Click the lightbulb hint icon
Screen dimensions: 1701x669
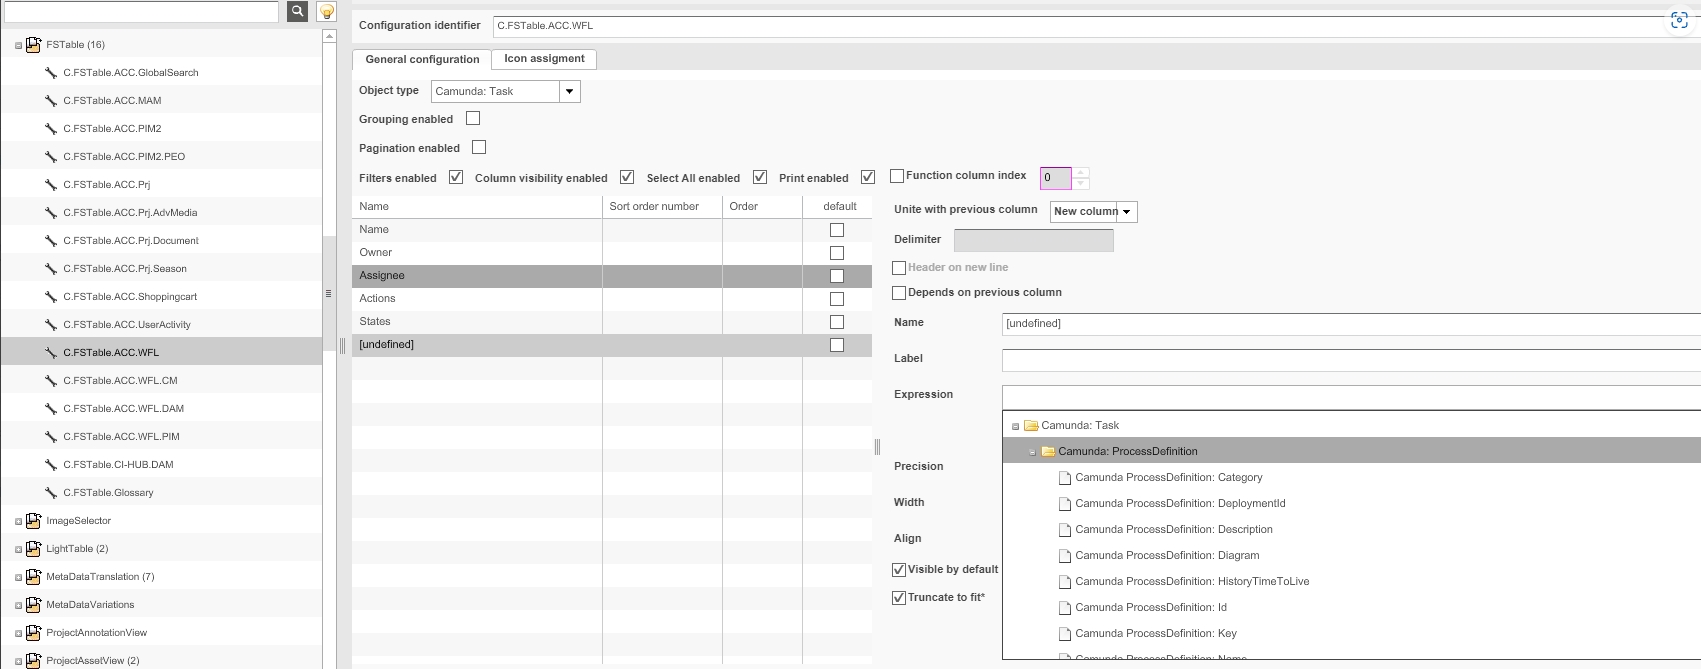coord(326,12)
